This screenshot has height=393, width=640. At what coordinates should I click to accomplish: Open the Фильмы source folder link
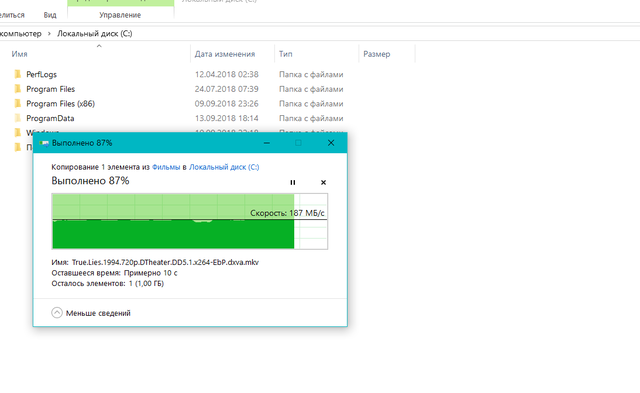tap(166, 167)
